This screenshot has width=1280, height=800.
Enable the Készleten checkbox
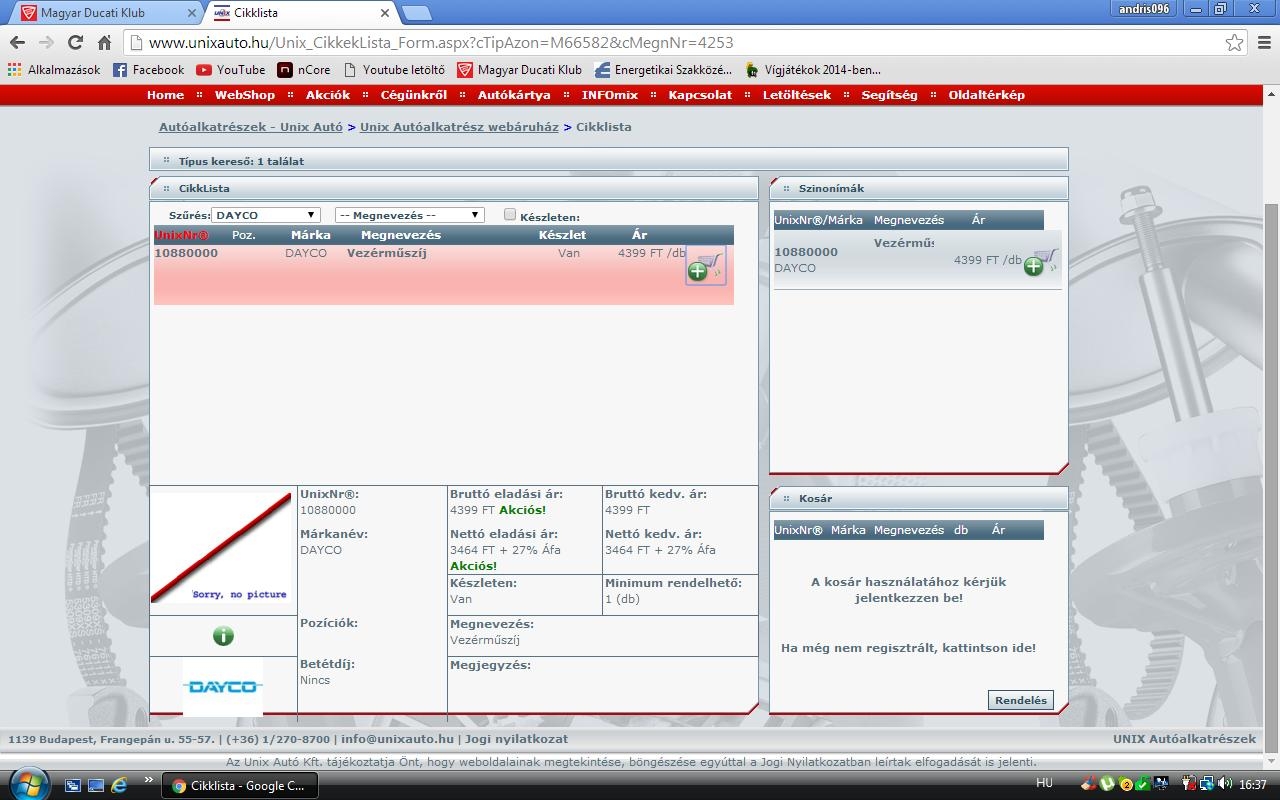pos(510,214)
